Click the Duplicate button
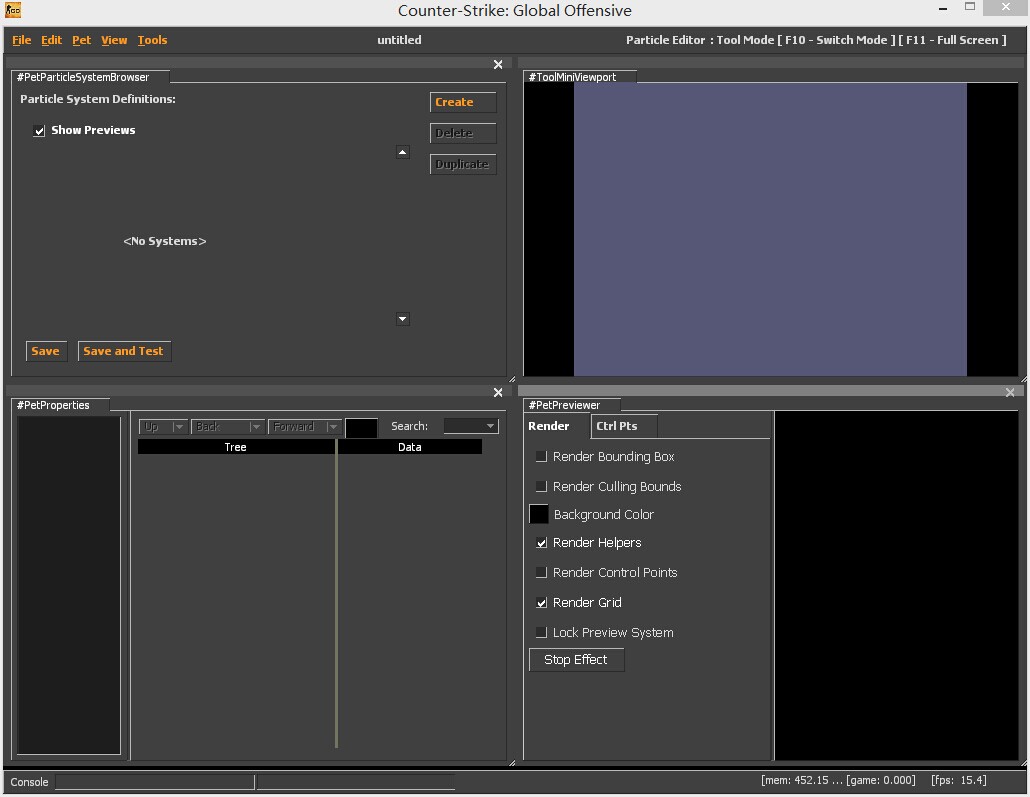 coord(463,164)
